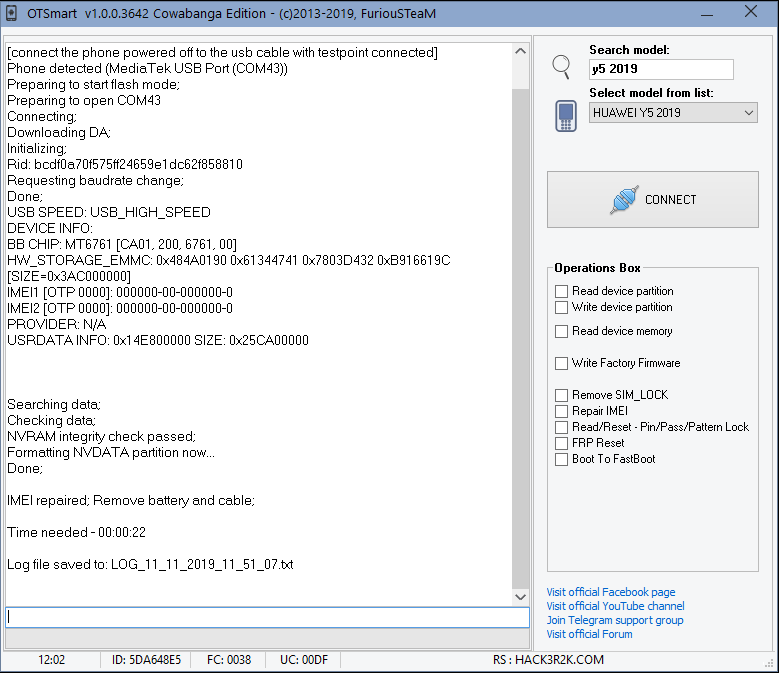Toggle the FRP Reset checkbox
779x673 pixels.
point(561,443)
